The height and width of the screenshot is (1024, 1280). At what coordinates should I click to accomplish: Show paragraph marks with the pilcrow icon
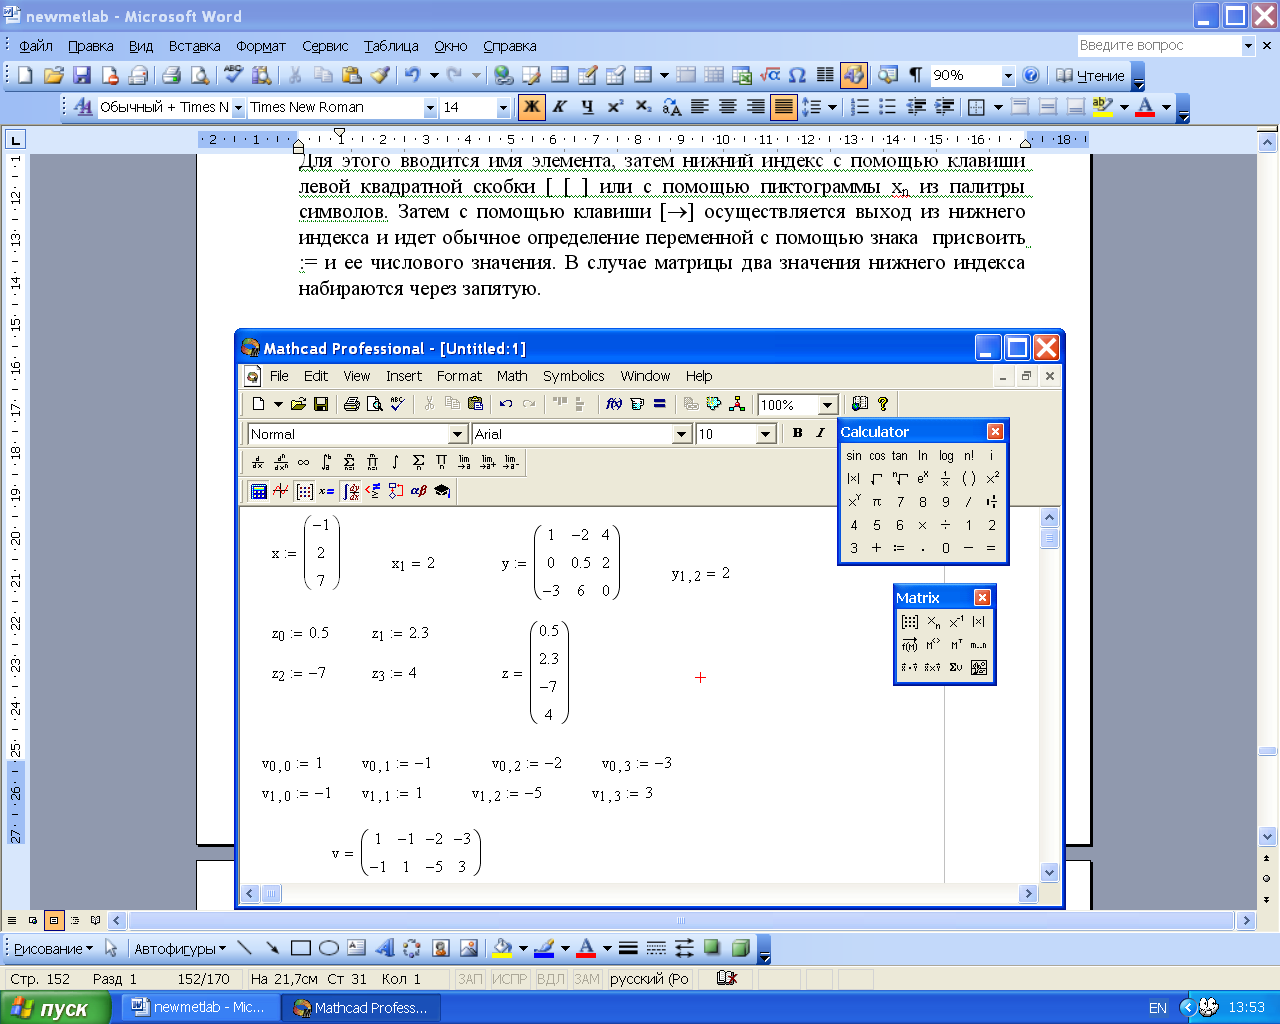point(915,75)
